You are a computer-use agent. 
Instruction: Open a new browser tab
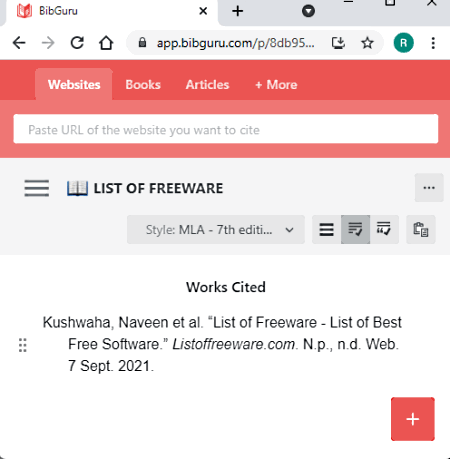pos(238,11)
